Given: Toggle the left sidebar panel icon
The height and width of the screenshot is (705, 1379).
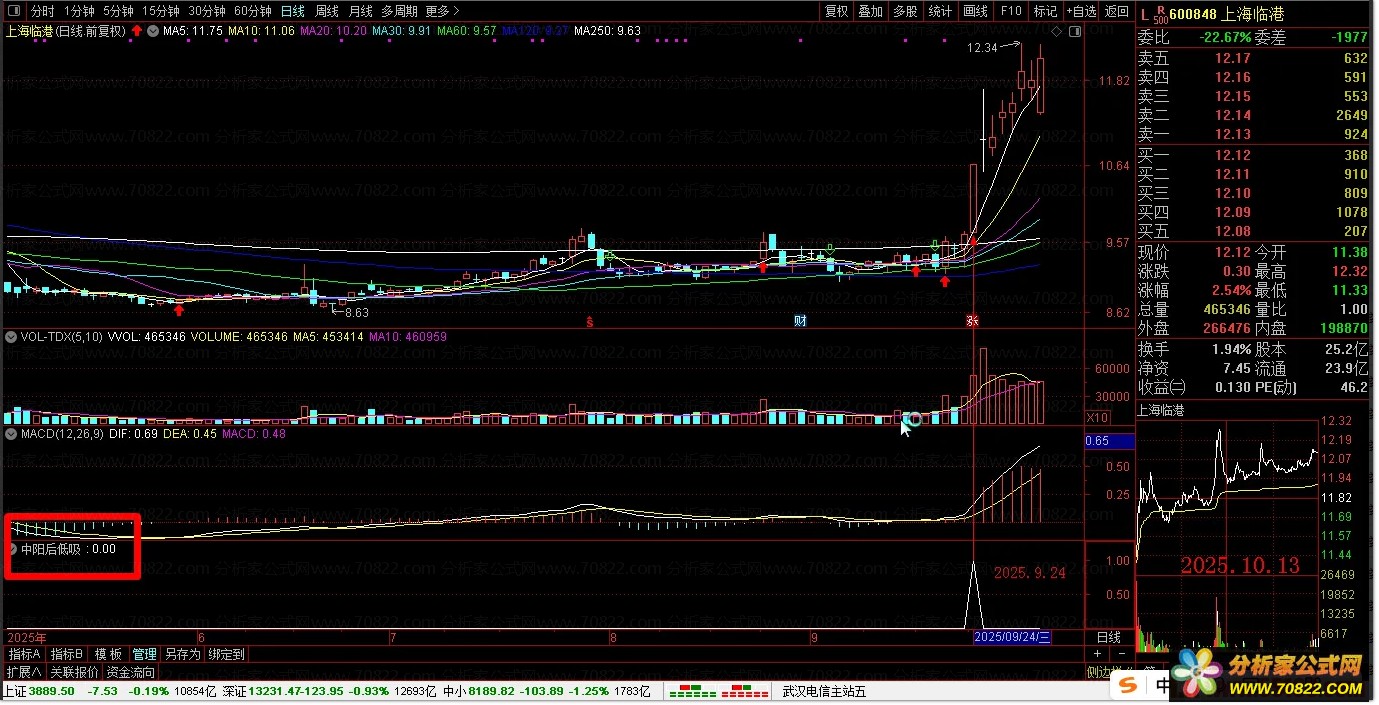Looking at the screenshot, I should pos(14,11).
